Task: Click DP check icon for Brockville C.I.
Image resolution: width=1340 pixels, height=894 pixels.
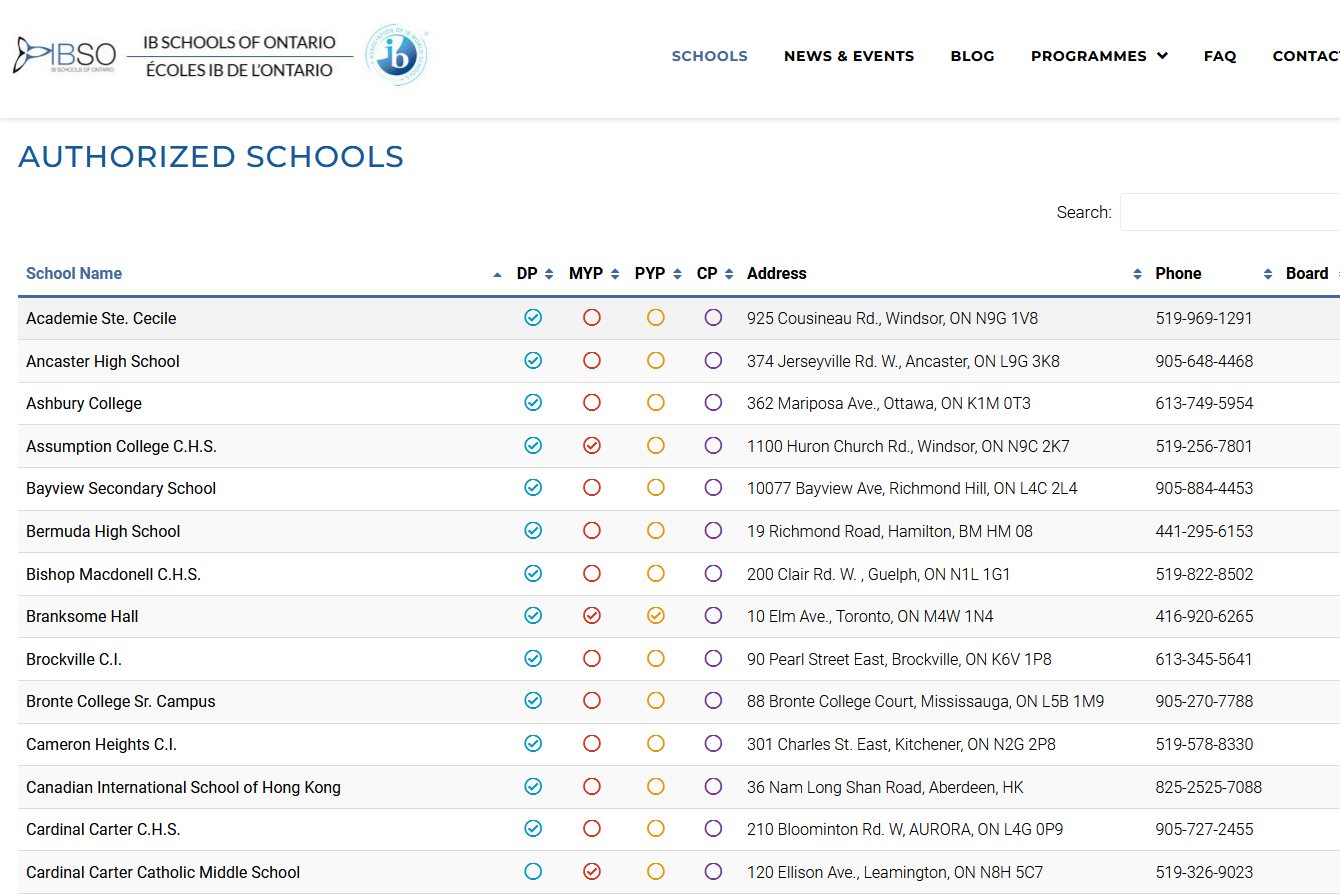Action: click(x=533, y=659)
